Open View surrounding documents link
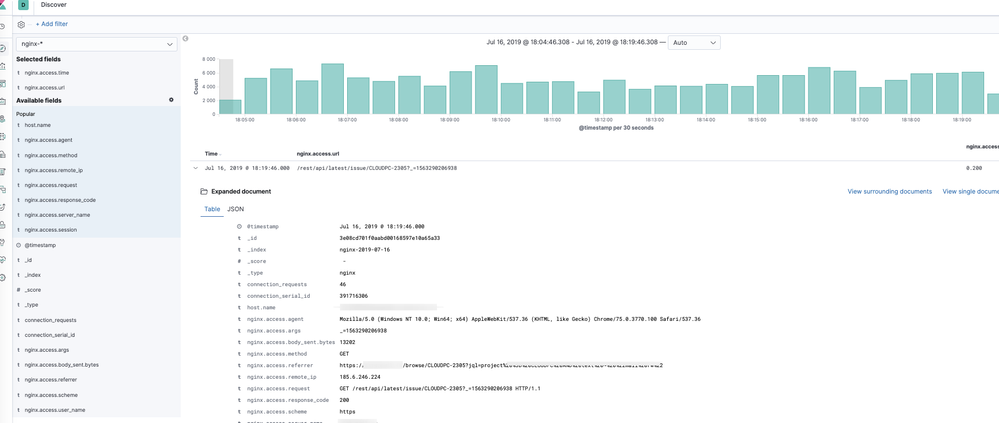The width and height of the screenshot is (999, 423). [x=889, y=191]
